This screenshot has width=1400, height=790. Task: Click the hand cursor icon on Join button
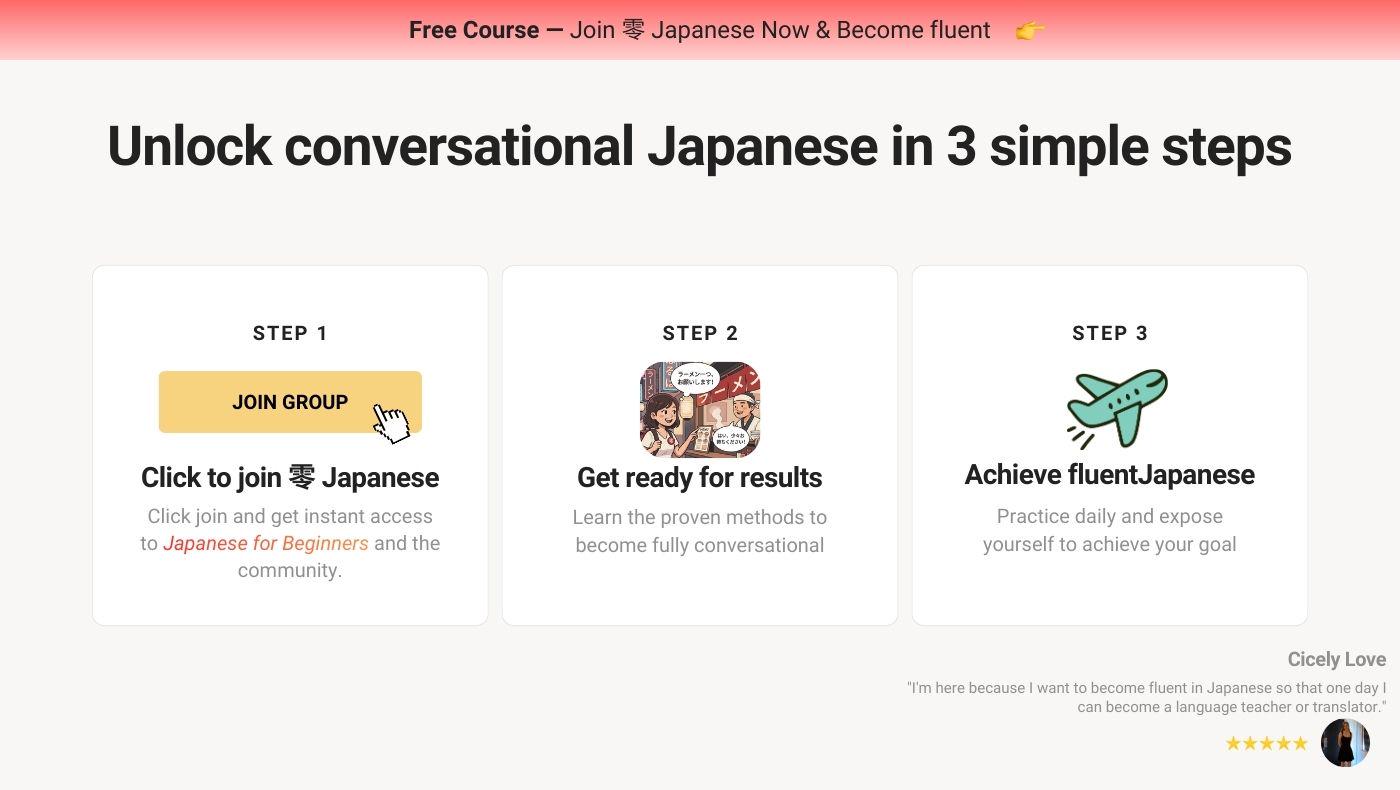[x=391, y=423]
